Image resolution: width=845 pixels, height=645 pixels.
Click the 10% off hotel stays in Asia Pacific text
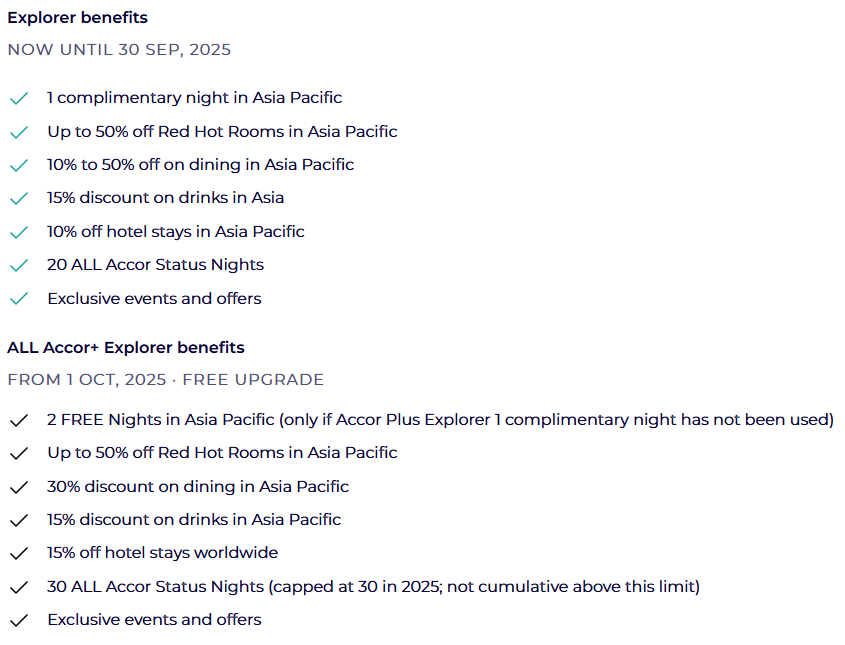coord(176,232)
